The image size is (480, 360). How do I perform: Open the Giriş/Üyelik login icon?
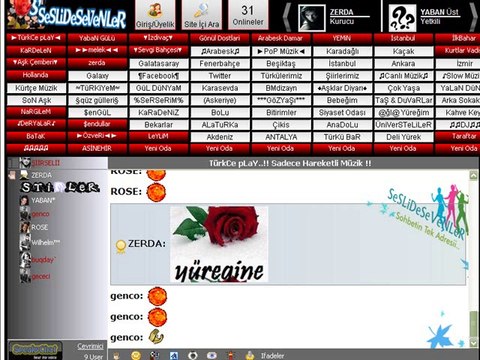pyautogui.click(x=155, y=15)
